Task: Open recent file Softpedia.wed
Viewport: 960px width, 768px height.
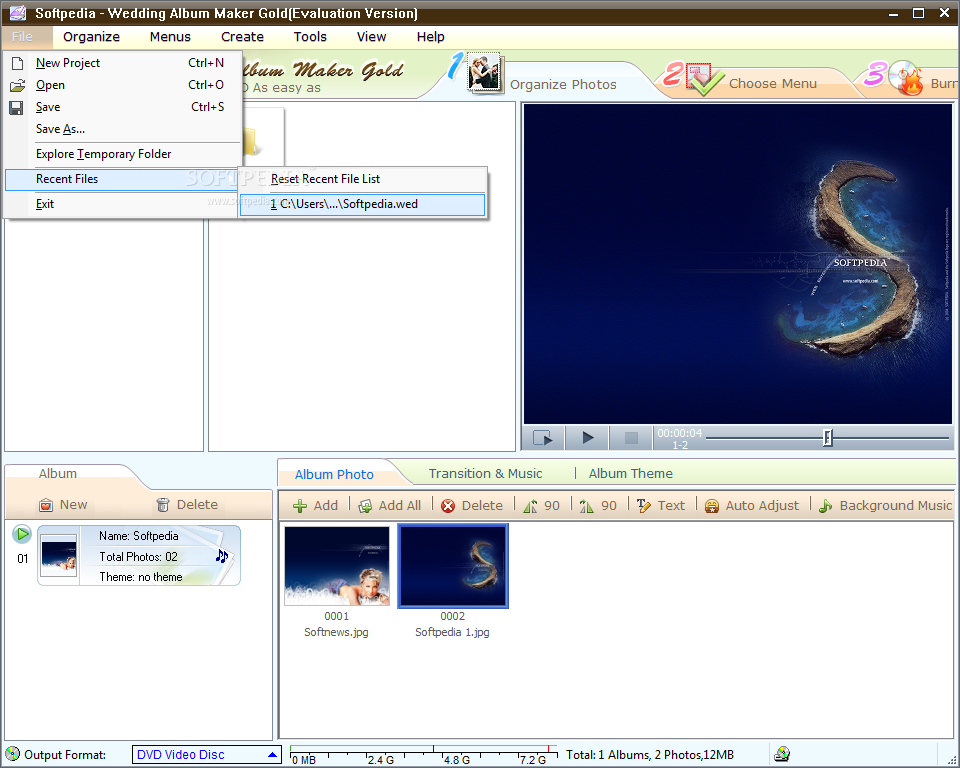Action: (x=362, y=204)
